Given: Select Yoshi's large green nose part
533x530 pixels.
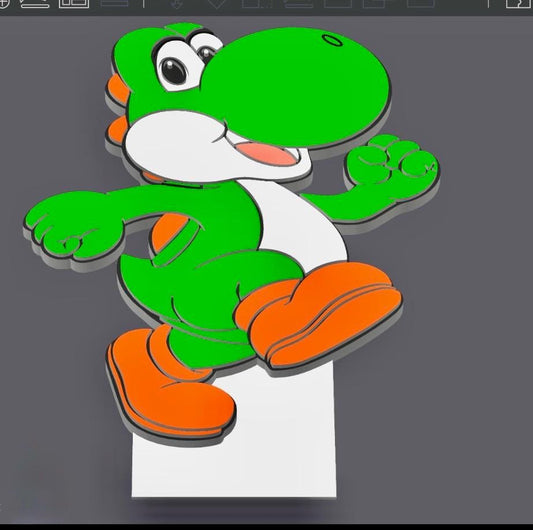Looking at the screenshot, I should coord(296,87).
